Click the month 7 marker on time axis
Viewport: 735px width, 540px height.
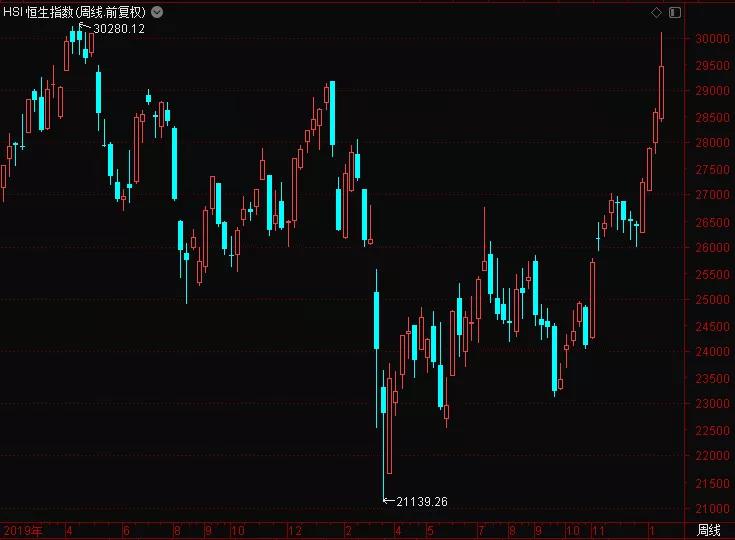pyautogui.click(x=481, y=531)
